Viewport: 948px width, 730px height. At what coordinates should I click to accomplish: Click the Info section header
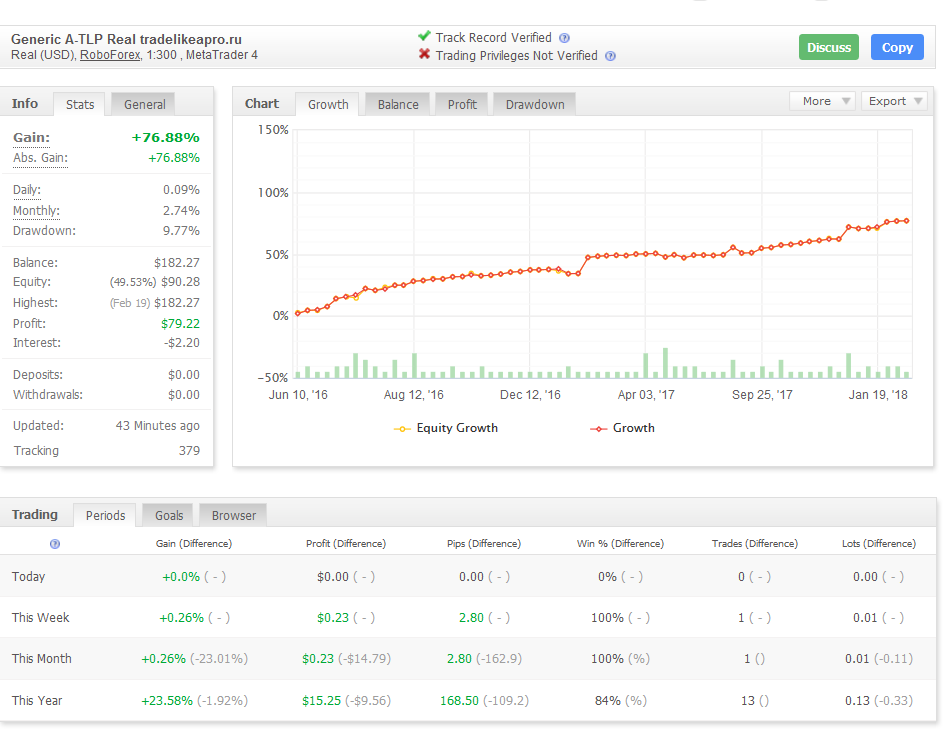(25, 103)
